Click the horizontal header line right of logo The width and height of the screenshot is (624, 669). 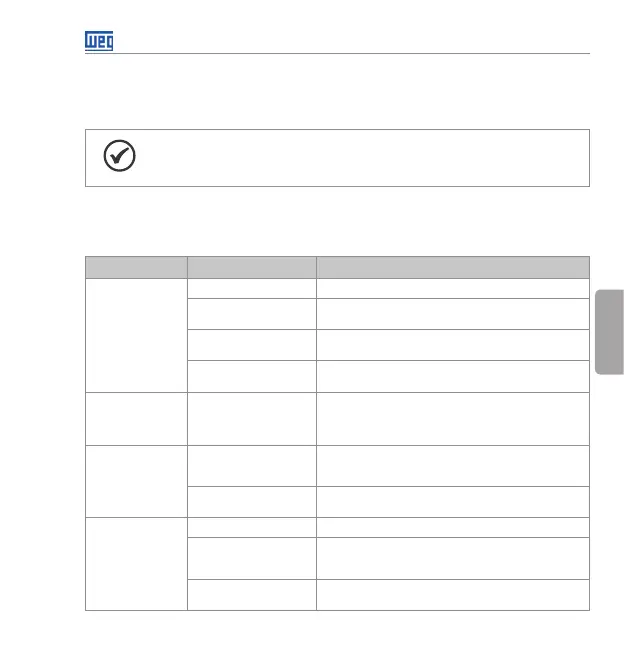coord(350,53)
